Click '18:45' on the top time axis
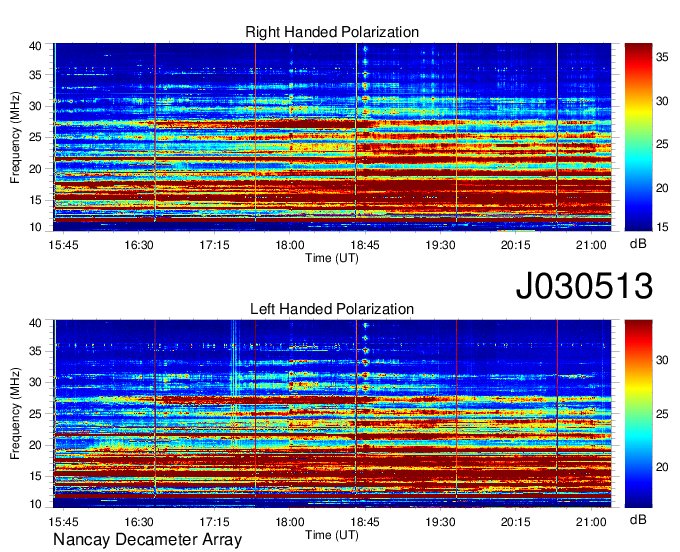Screen dimensions: 680x552 pos(365,245)
